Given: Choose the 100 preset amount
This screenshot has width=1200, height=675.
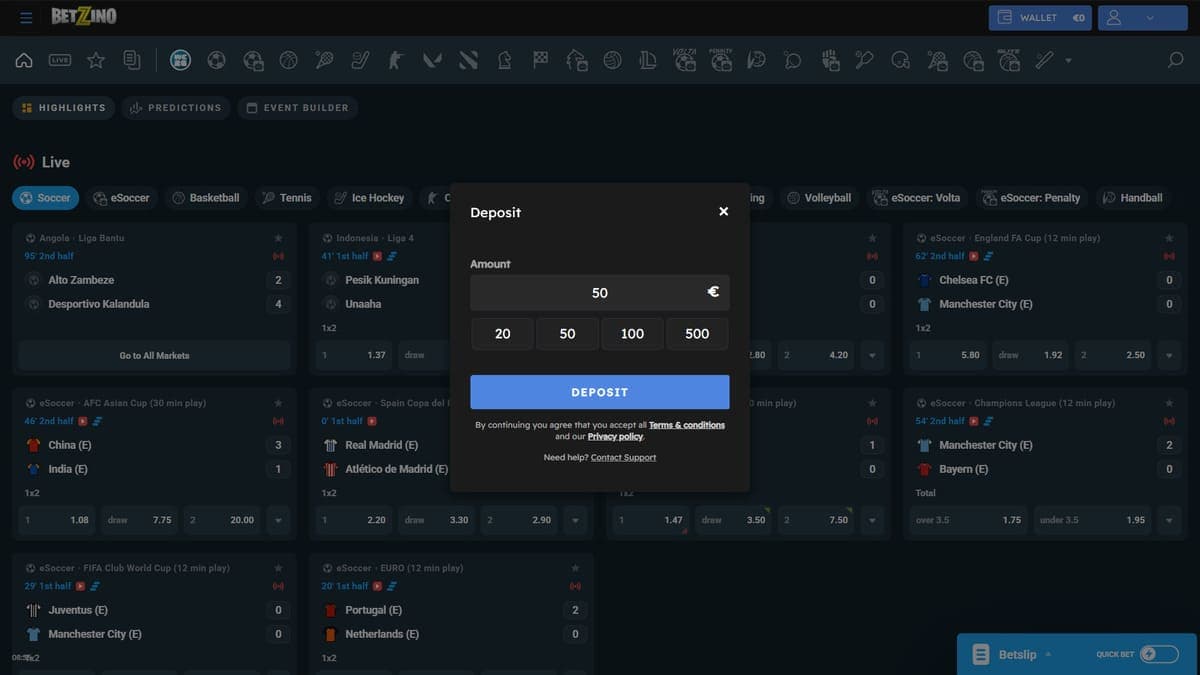Looking at the screenshot, I should click(632, 334).
